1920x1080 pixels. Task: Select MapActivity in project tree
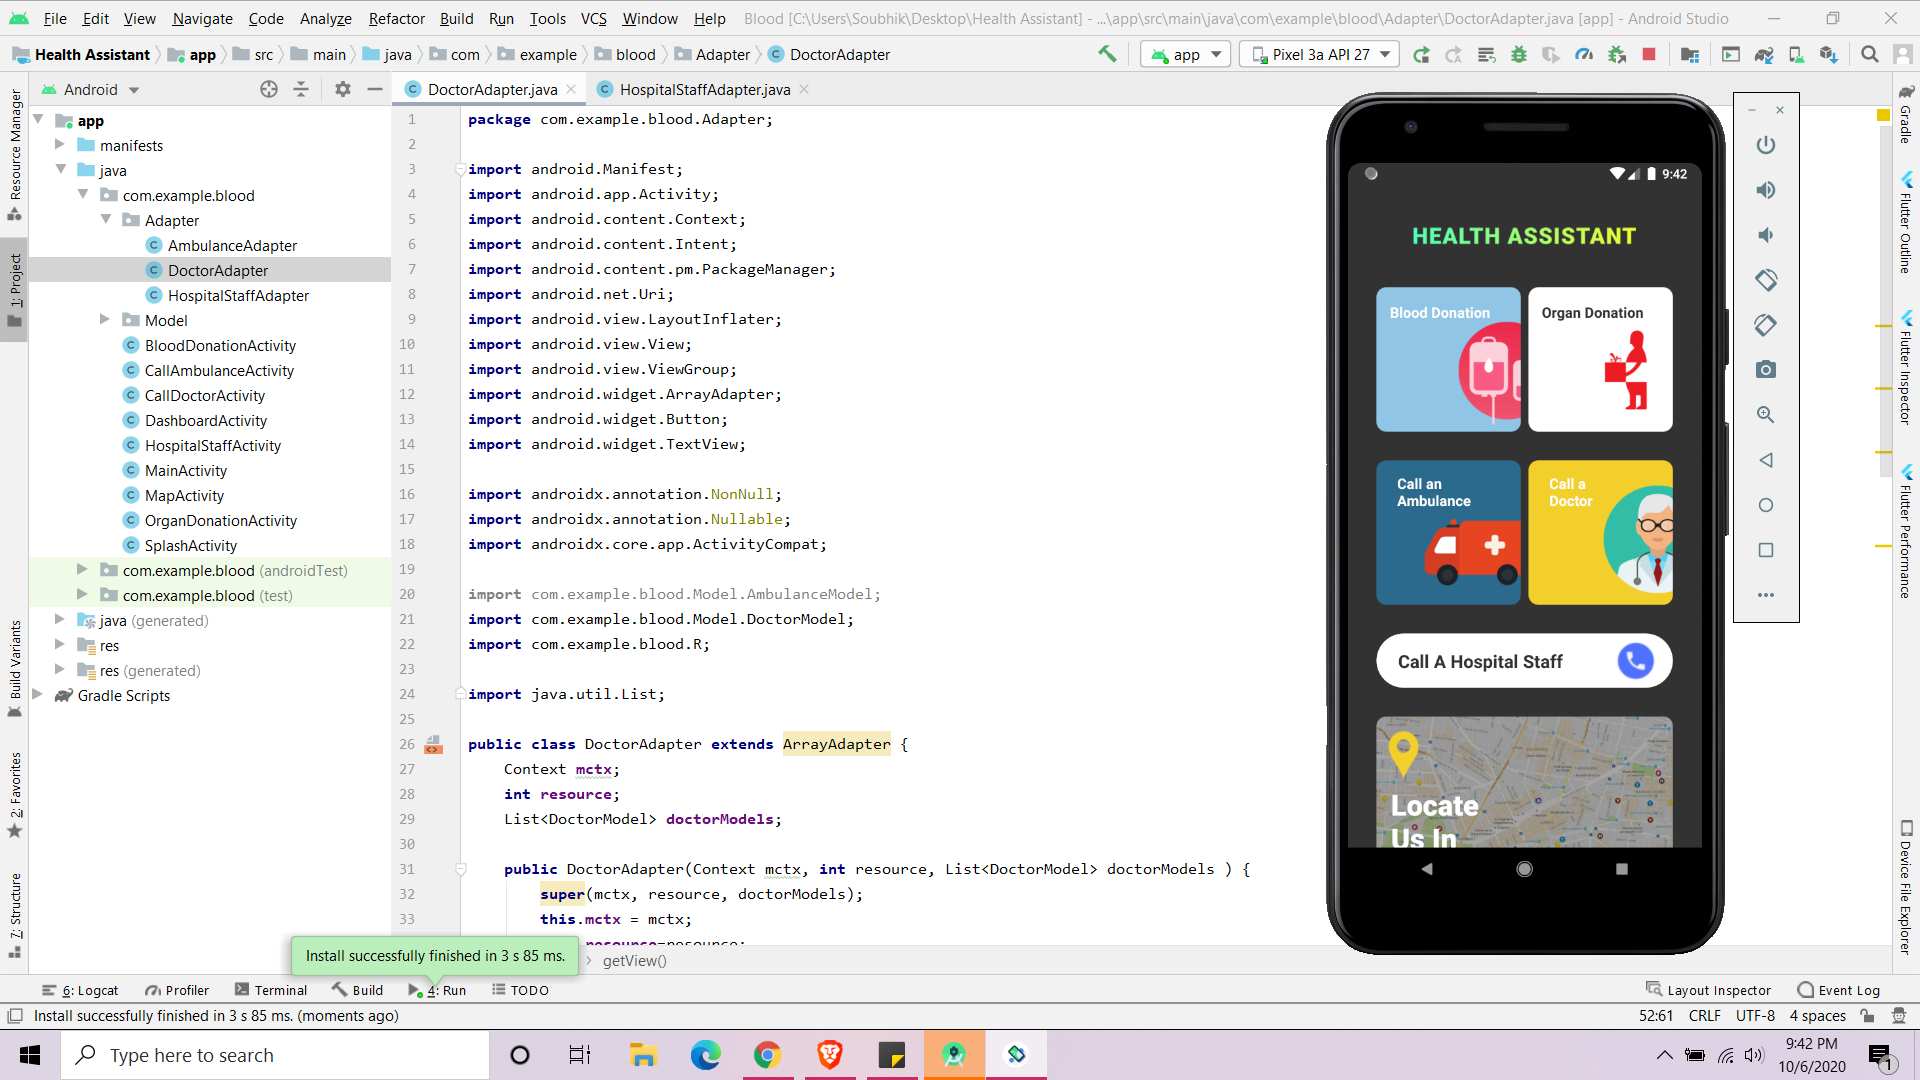coord(185,495)
